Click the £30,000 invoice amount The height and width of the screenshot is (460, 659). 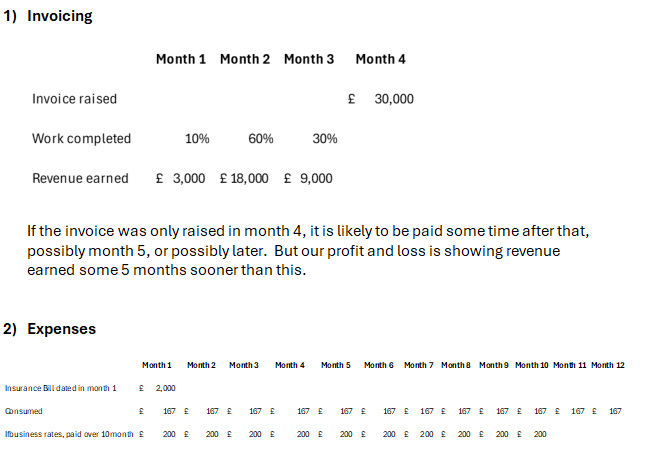pos(393,99)
